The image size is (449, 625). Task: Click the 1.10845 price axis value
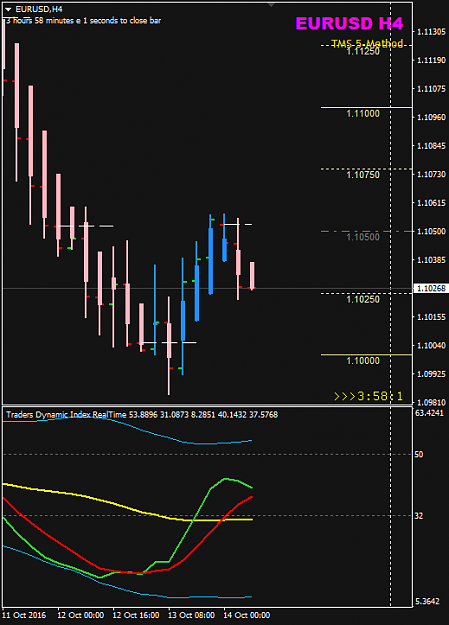pyautogui.click(x=431, y=146)
